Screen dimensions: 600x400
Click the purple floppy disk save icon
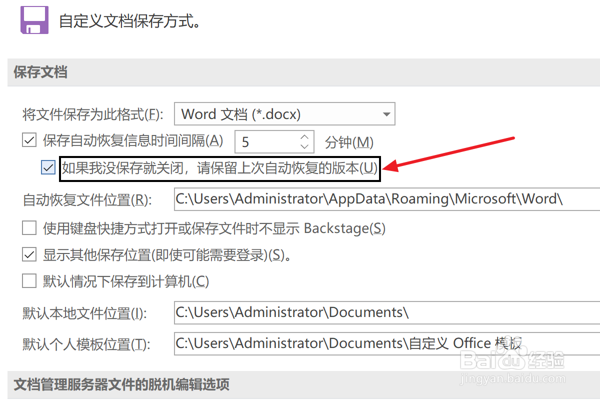tap(34, 20)
